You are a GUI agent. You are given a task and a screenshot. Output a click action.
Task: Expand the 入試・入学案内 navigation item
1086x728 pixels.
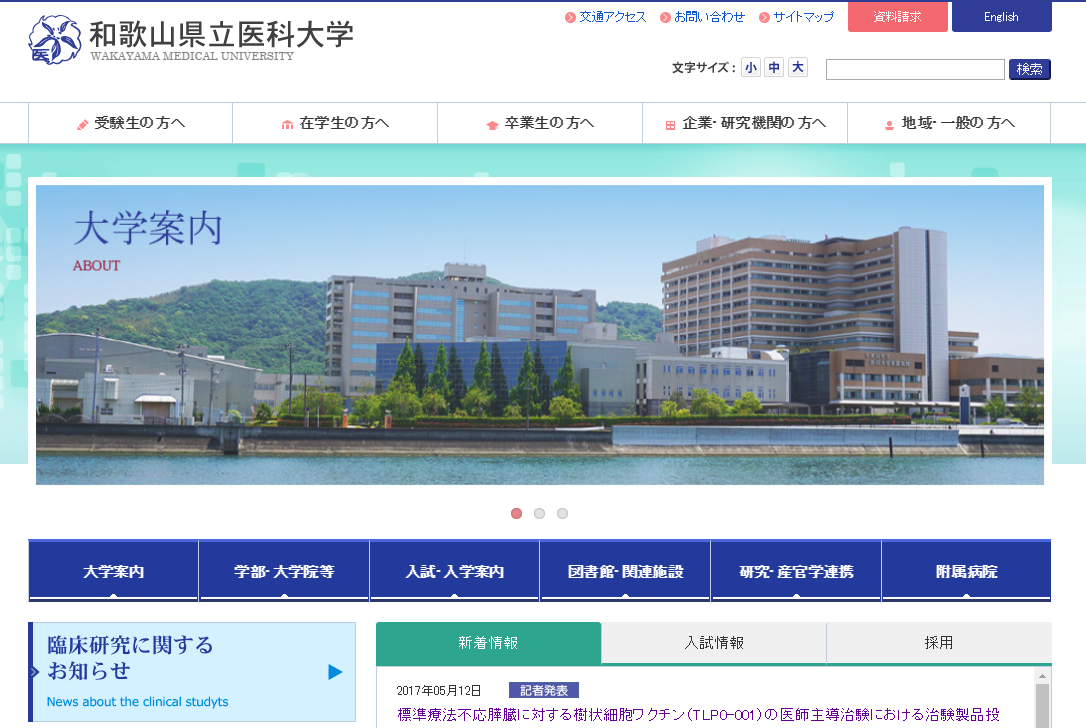[454, 571]
